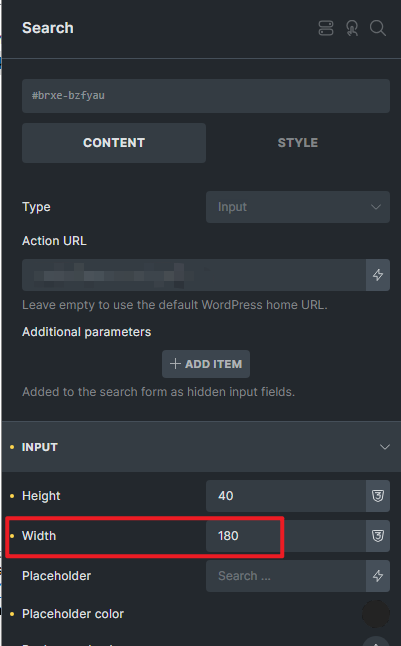The height and width of the screenshot is (646, 401).
Task: Click CSS variable icon beside Height field
Action: click(x=378, y=496)
